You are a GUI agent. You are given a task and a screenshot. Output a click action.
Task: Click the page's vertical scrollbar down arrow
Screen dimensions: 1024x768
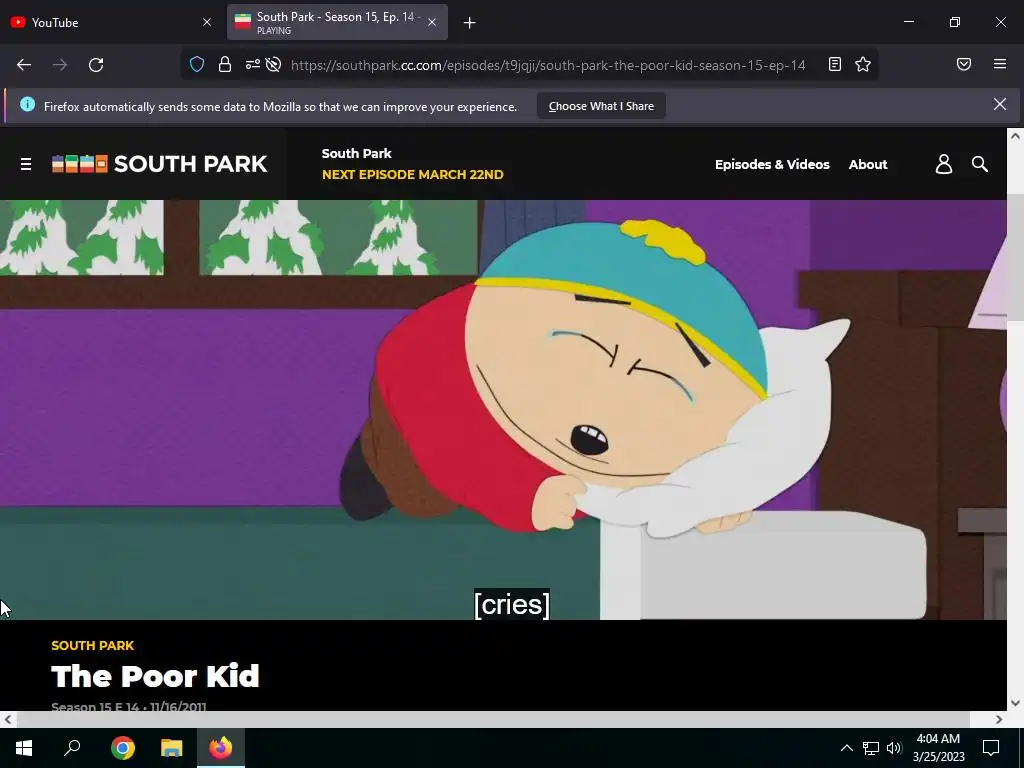pyautogui.click(x=1015, y=703)
